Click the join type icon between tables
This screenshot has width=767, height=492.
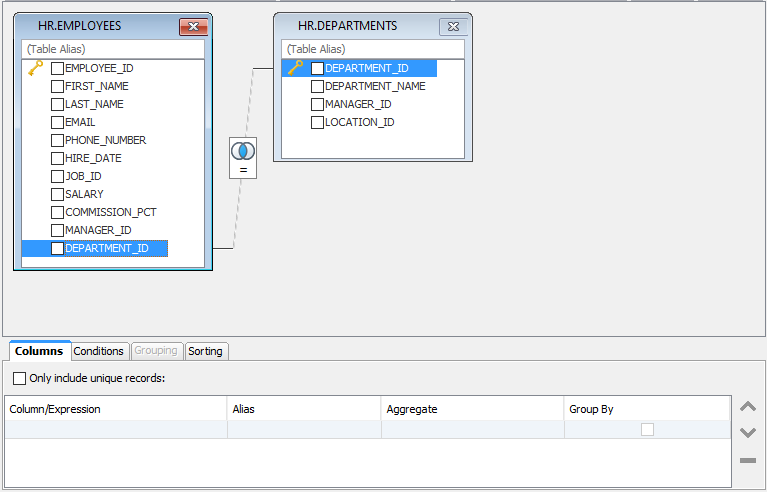point(243,151)
